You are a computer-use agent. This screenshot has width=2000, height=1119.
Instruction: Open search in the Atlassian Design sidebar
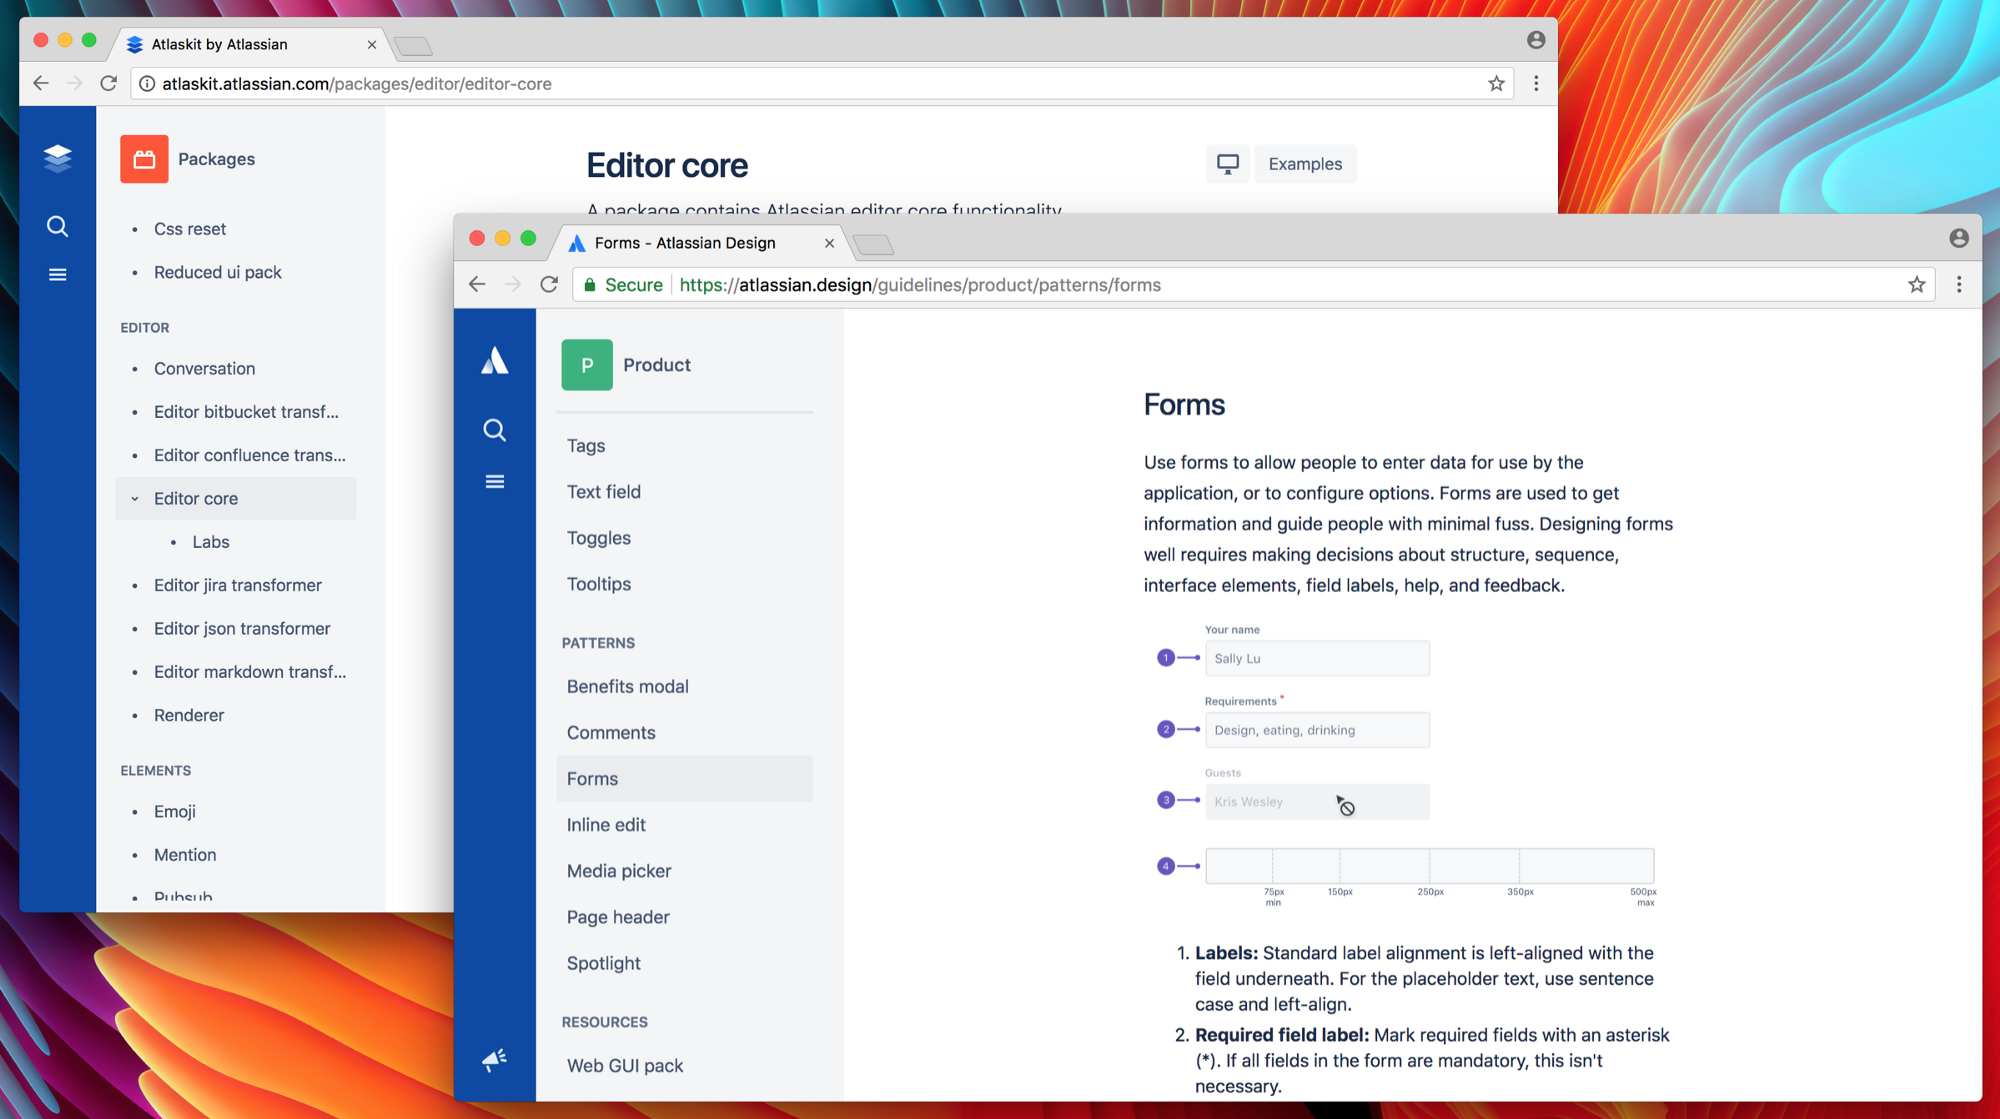click(494, 430)
